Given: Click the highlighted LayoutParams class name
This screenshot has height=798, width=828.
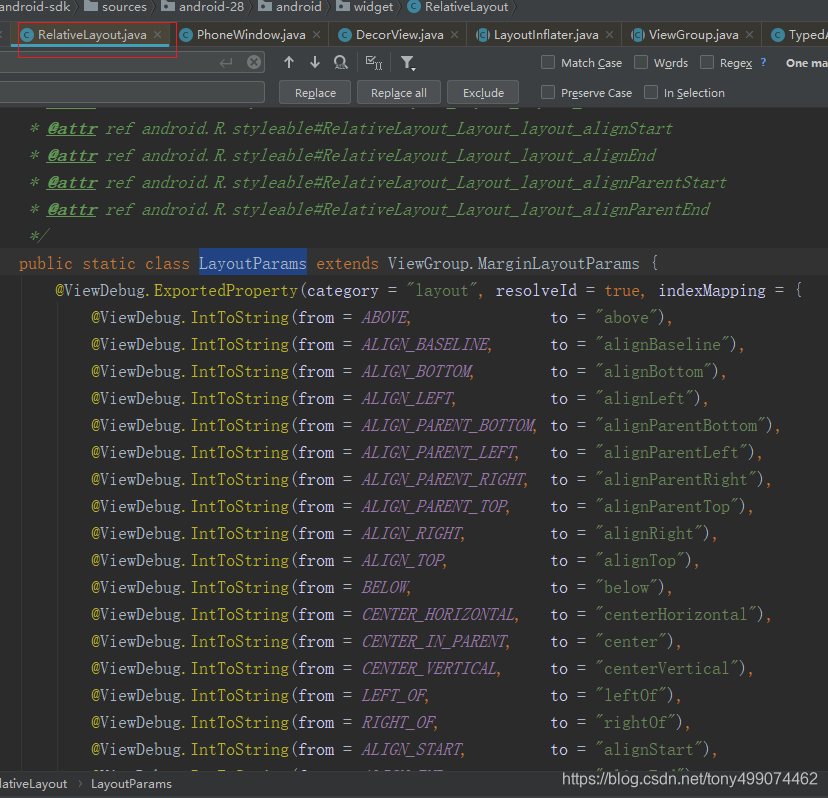Looking at the screenshot, I should [253, 263].
